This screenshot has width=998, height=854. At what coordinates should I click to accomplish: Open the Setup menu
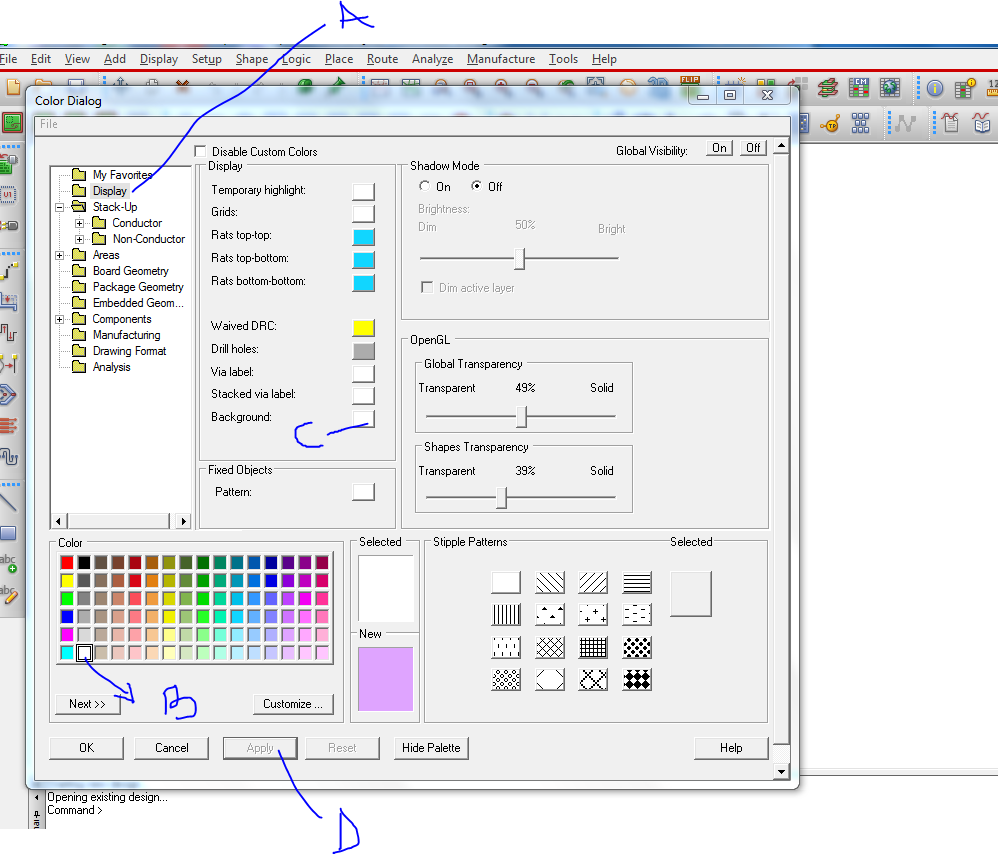click(x=207, y=59)
